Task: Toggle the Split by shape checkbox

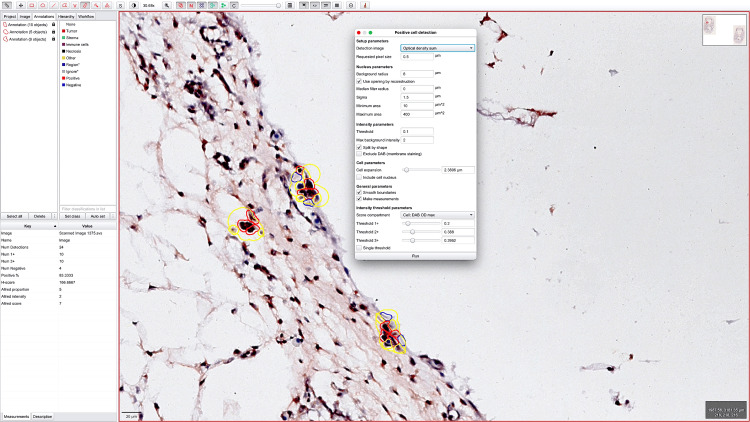Action: click(x=359, y=147)
